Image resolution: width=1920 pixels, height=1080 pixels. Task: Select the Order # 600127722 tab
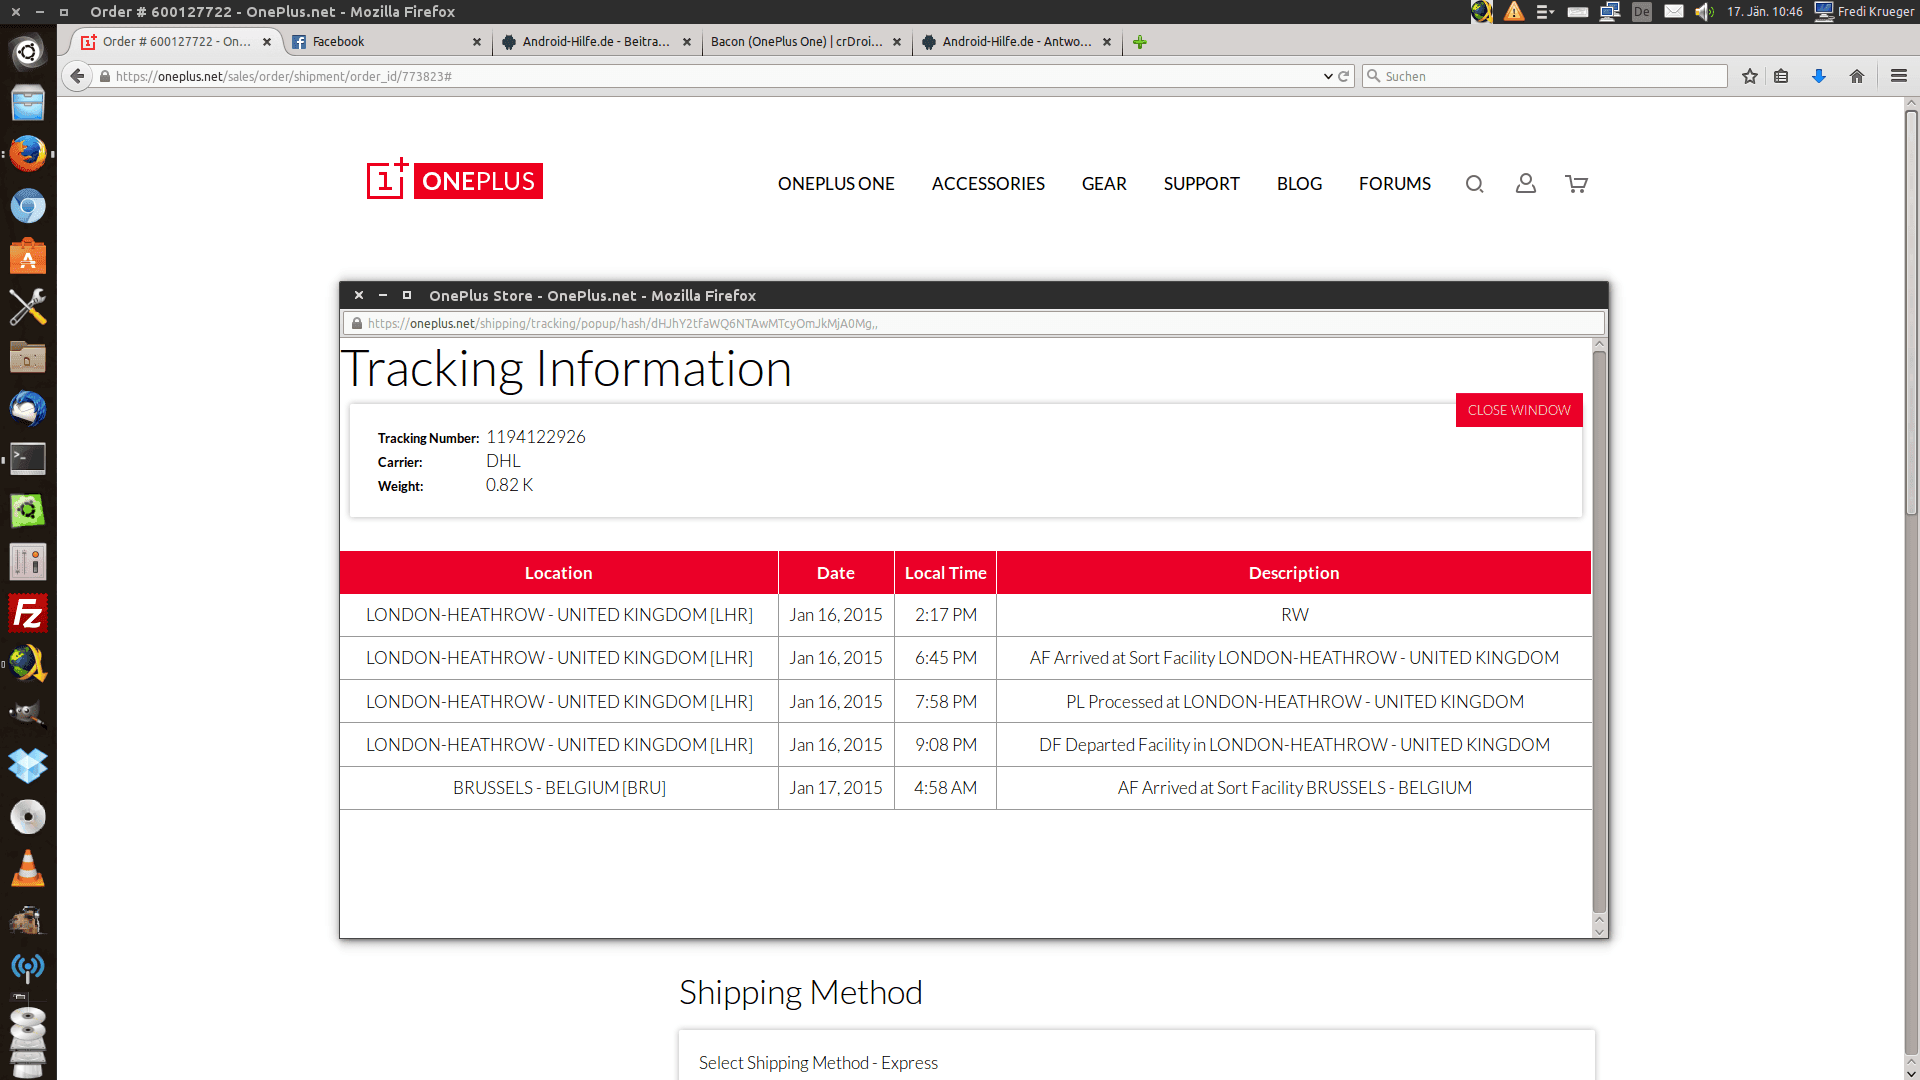(176, 42)
